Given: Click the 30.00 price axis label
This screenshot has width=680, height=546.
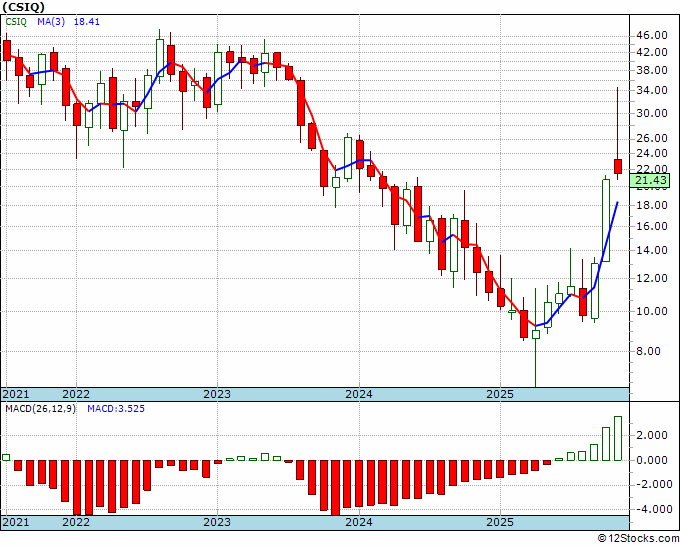Looking at the screenshot, I should [652, 113].
